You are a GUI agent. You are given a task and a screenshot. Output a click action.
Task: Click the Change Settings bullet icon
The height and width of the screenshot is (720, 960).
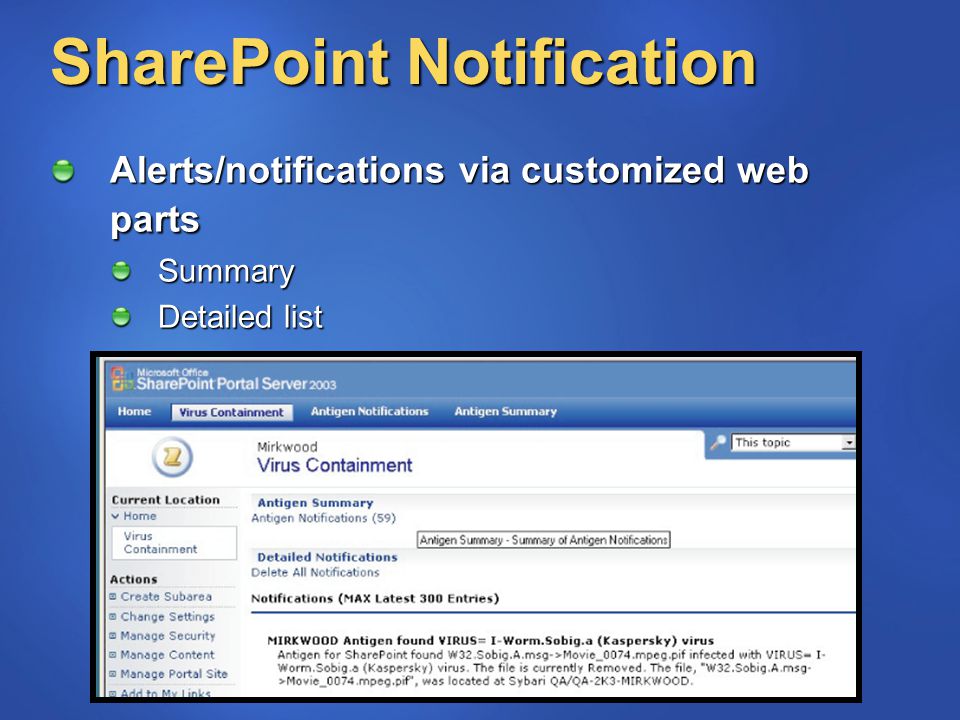[113, 617]
